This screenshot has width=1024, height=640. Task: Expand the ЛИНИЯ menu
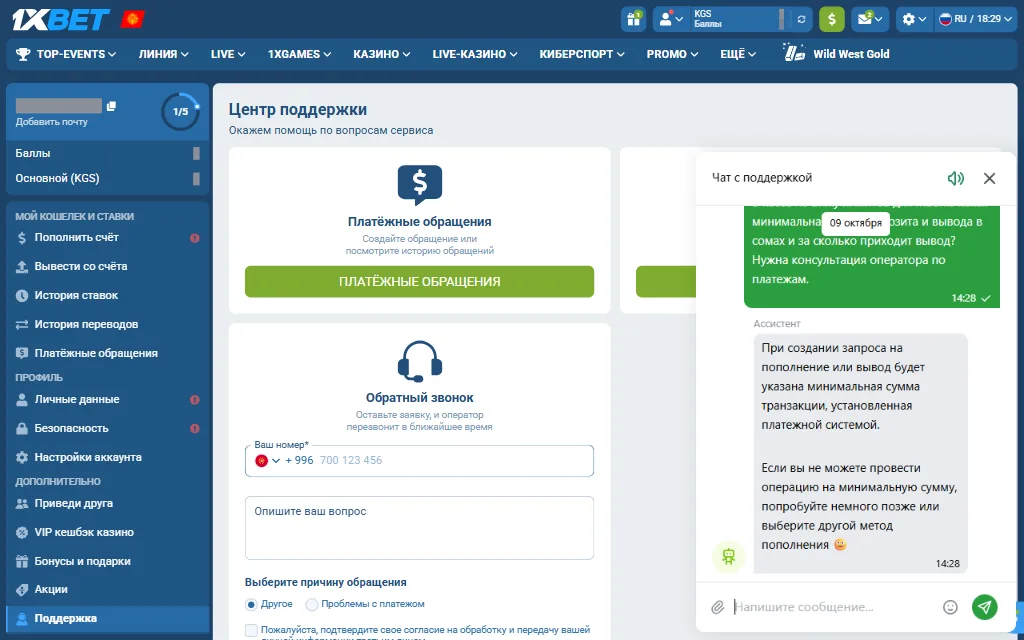[163, 54]
